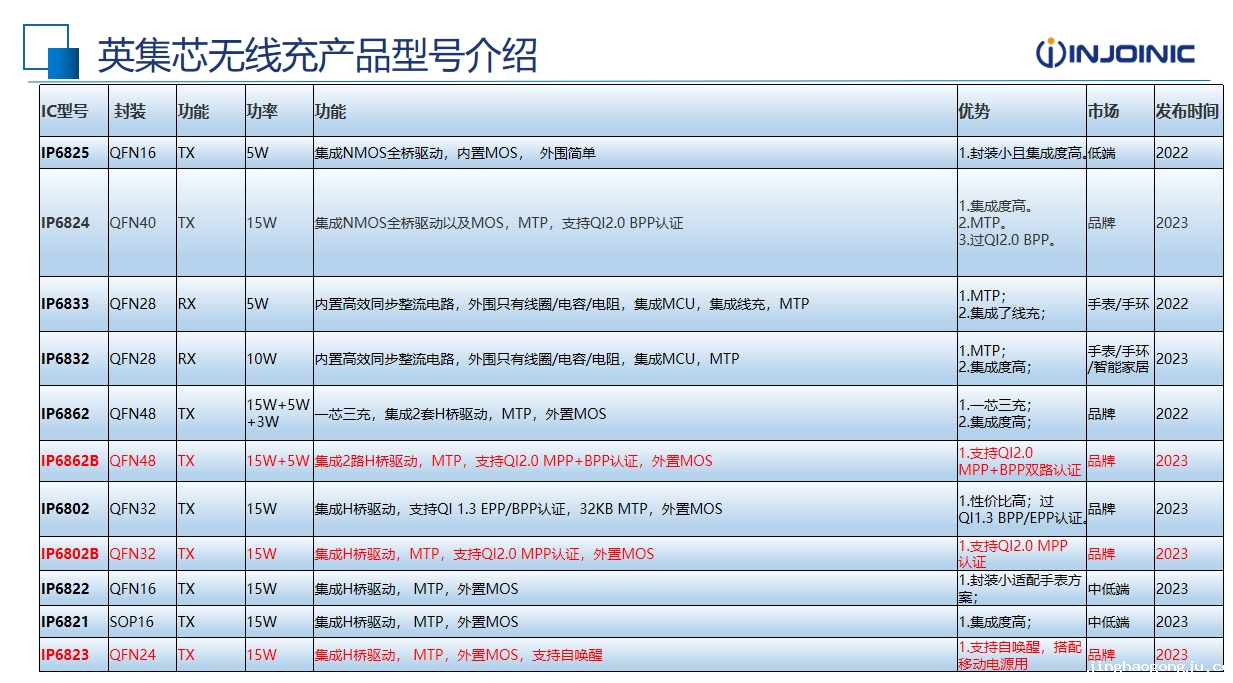Click advantage cell 封装小适配手表方案
The image size is (1233, 683).
1020,589
